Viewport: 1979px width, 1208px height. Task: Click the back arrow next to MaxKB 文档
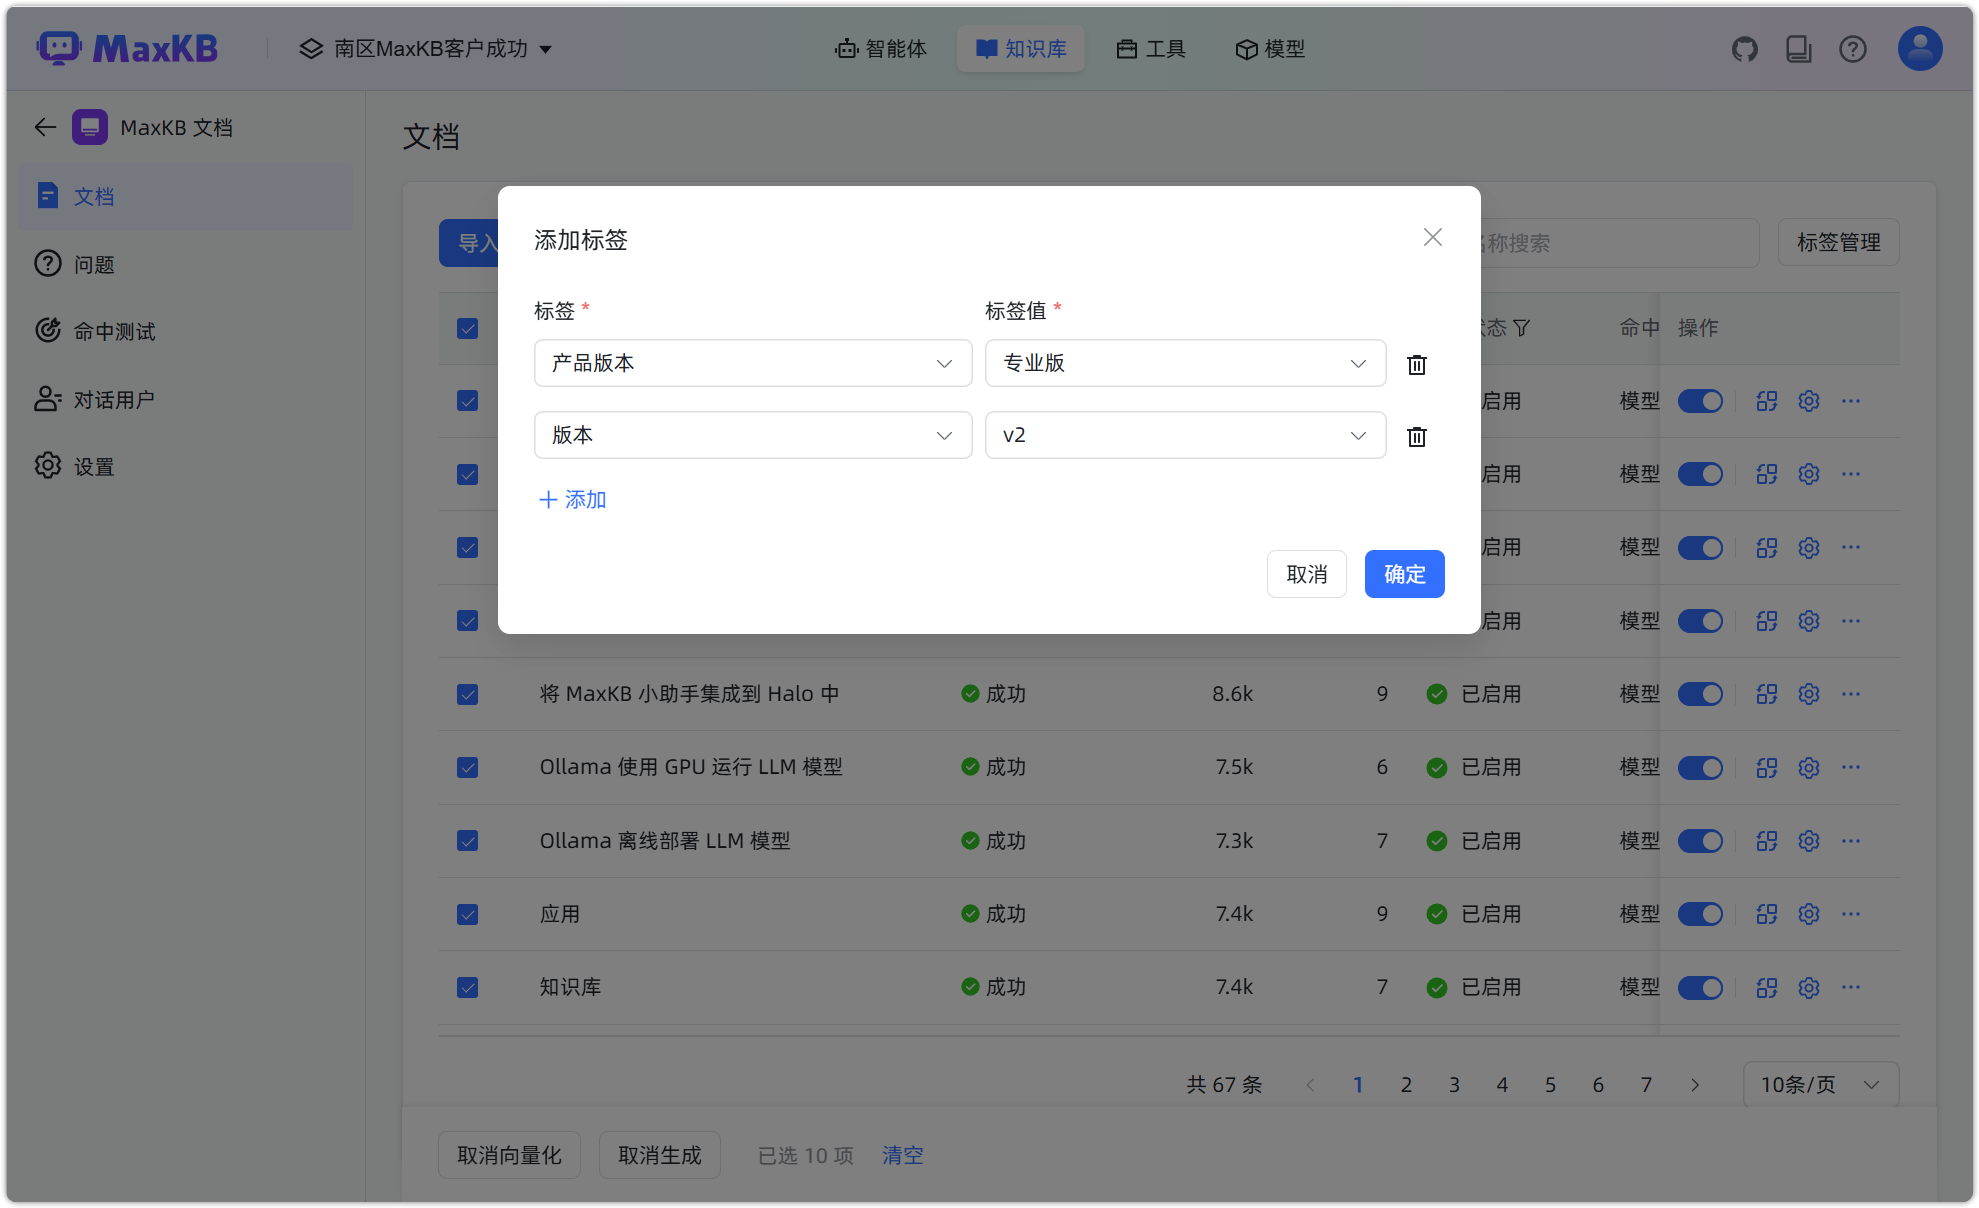click(44, 127)
